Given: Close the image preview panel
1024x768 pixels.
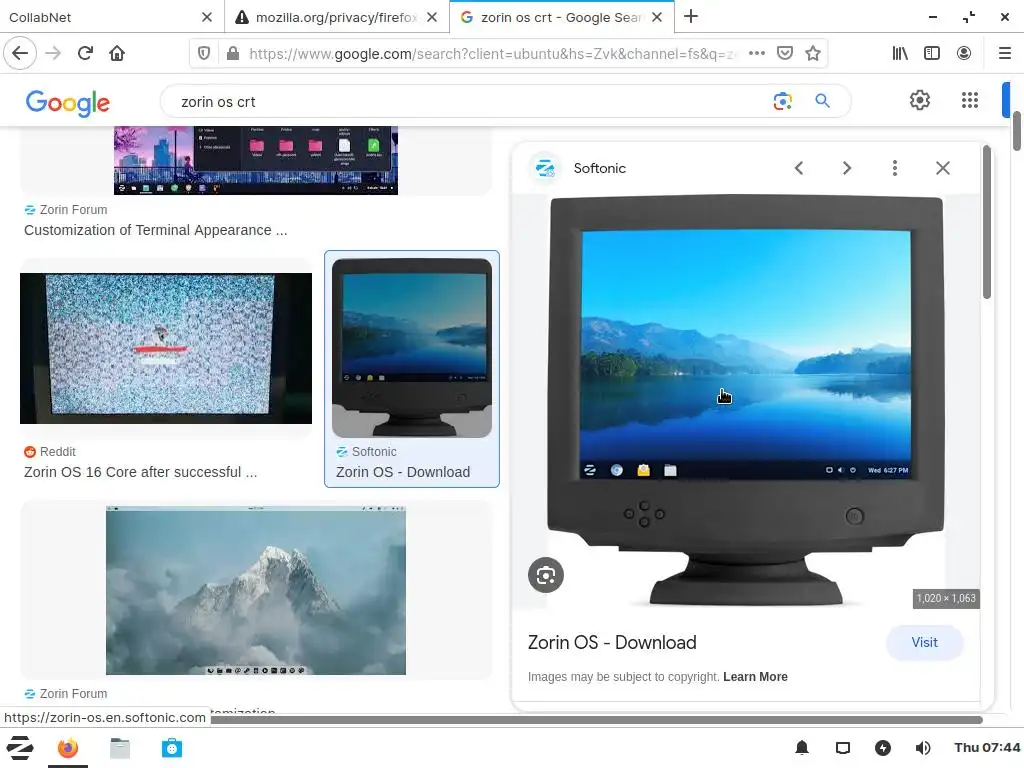Looking at the screenshot, I should [942, 168].
